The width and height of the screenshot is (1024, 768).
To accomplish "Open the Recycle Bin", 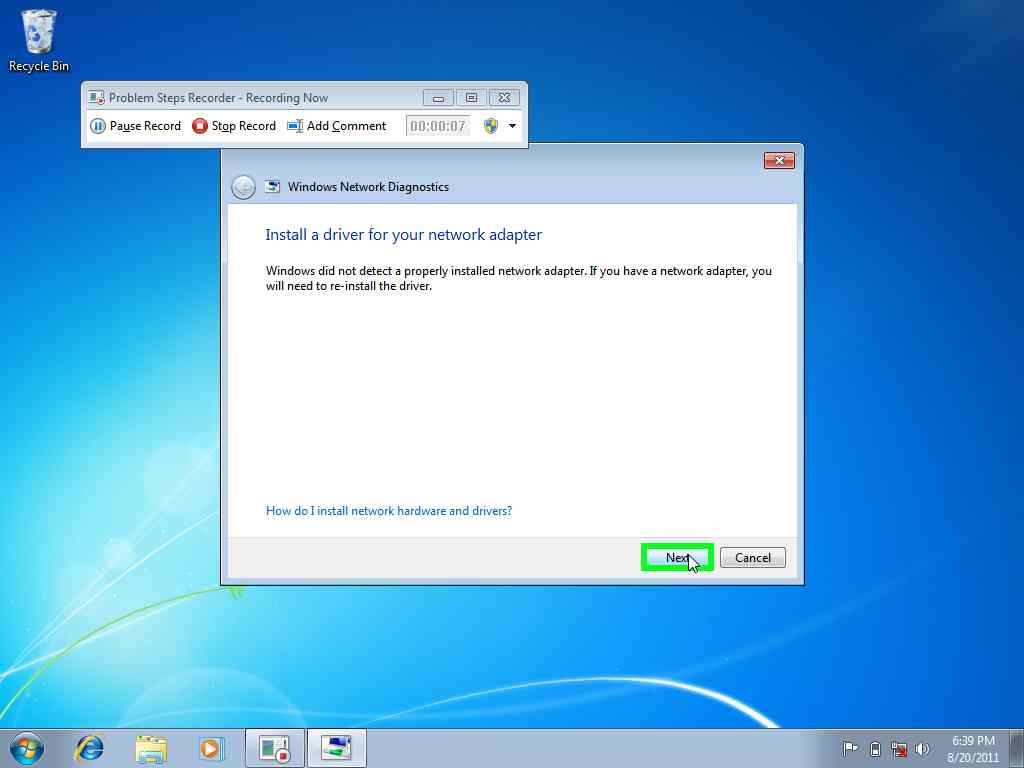I will [x=37, y=32].
